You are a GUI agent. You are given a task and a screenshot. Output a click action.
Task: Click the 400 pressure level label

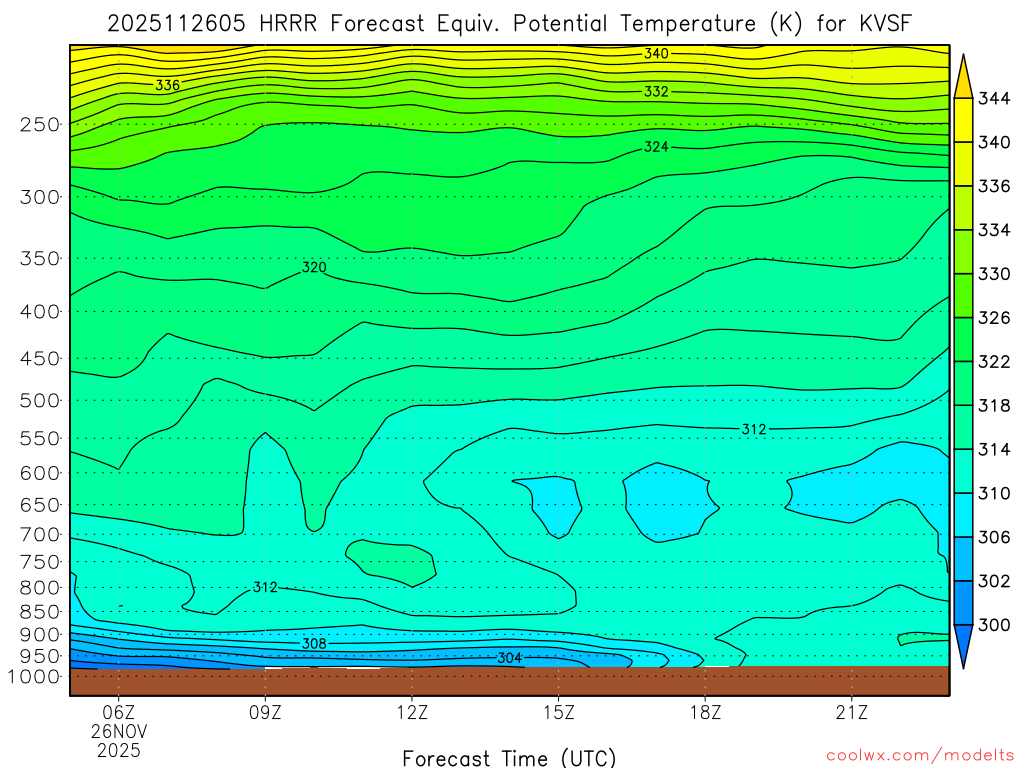(x=40, y=312)
